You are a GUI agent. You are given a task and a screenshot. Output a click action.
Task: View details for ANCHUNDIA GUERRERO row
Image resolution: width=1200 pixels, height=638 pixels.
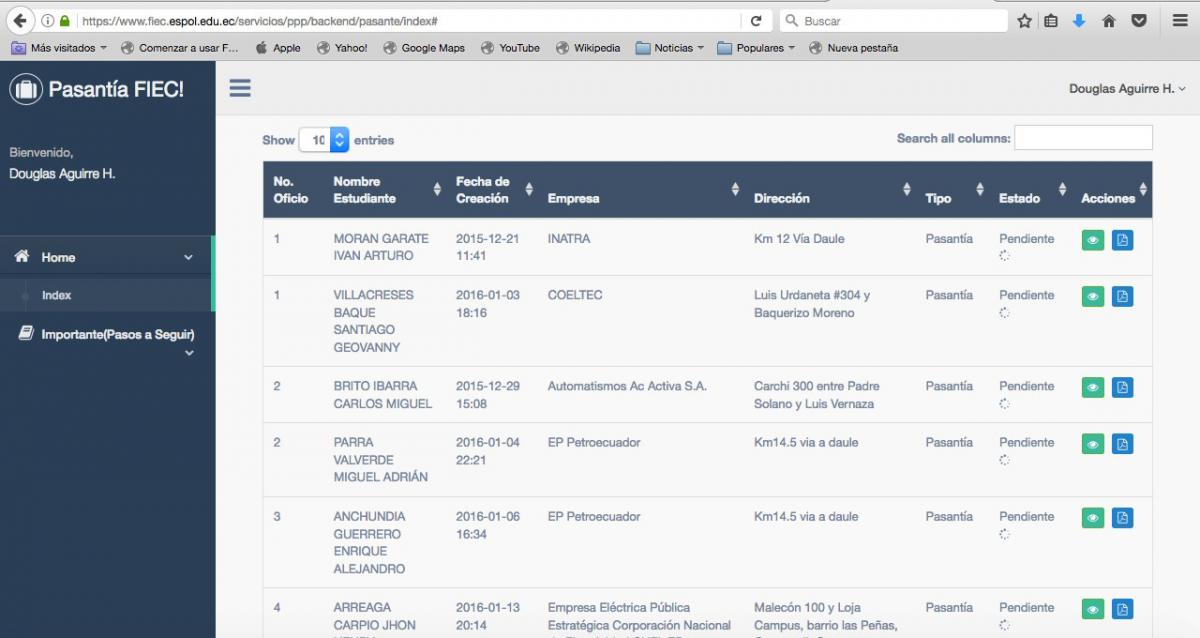tap(1093, 518)
